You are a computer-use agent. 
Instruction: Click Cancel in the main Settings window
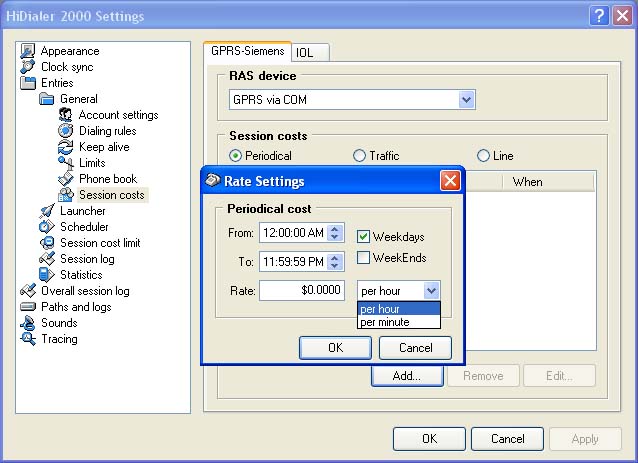[x=507, y=439]
